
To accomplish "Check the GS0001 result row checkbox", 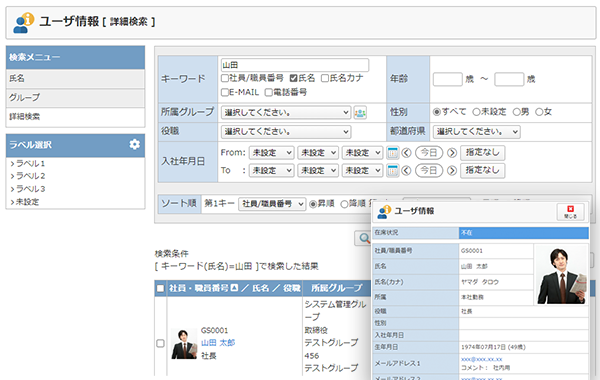I will pyautogui.click(x=160, y=343).
